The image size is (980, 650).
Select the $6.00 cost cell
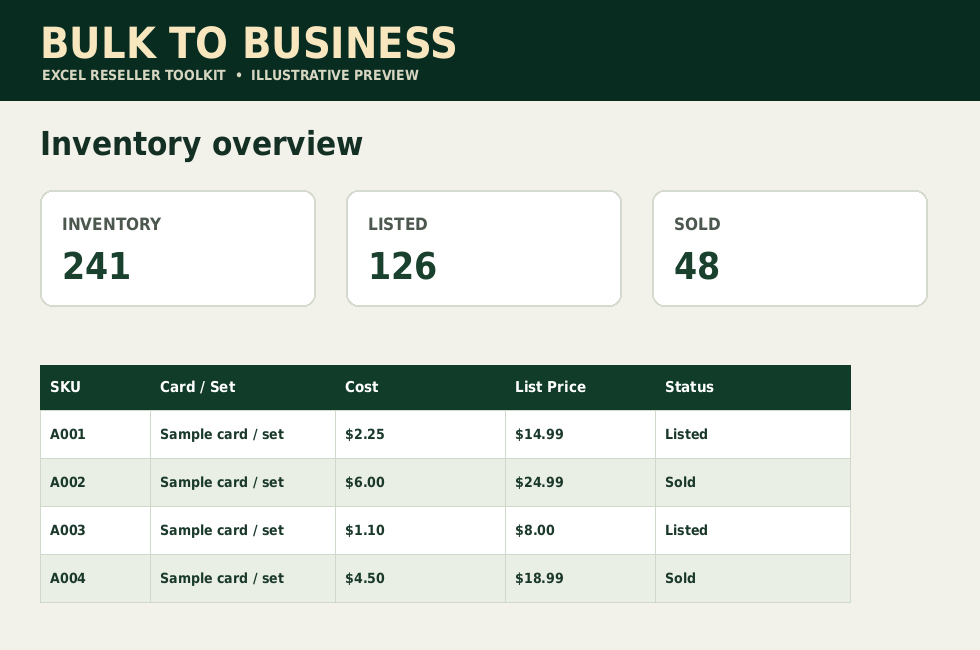click(x=420, y=482)
